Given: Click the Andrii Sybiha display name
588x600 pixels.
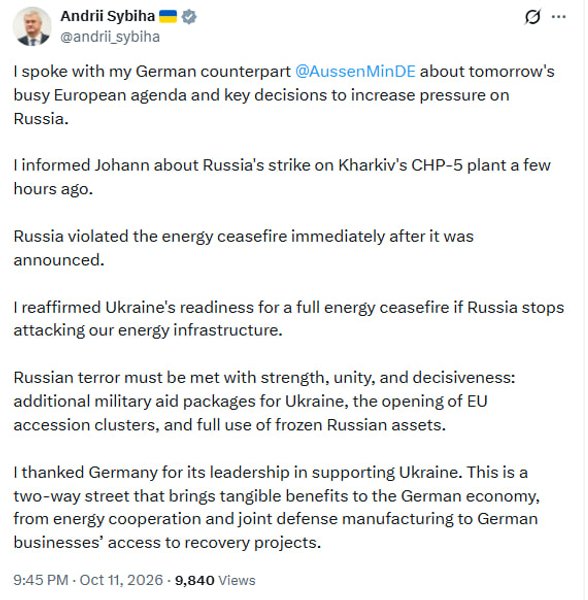Looking at the screenshot, I should 108,16.
